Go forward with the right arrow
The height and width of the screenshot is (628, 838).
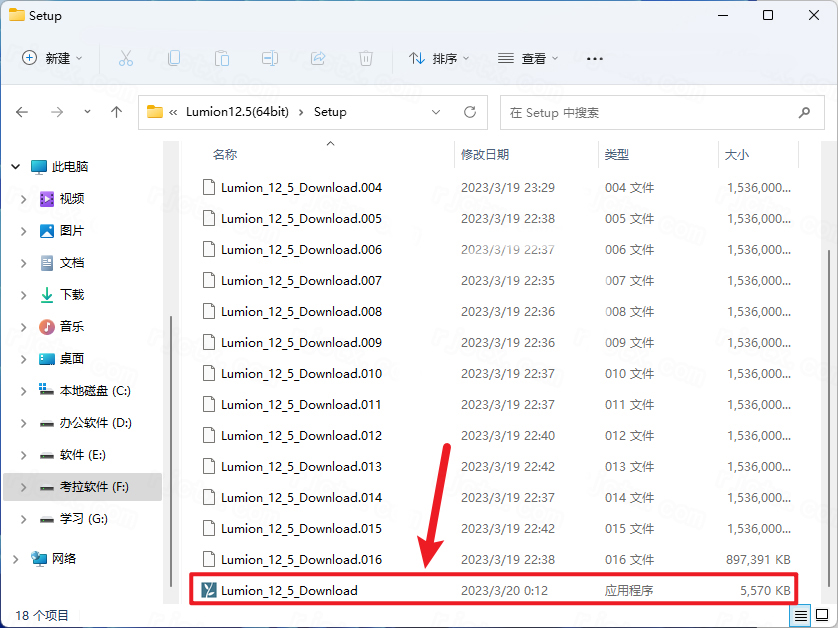pos(57,112)
